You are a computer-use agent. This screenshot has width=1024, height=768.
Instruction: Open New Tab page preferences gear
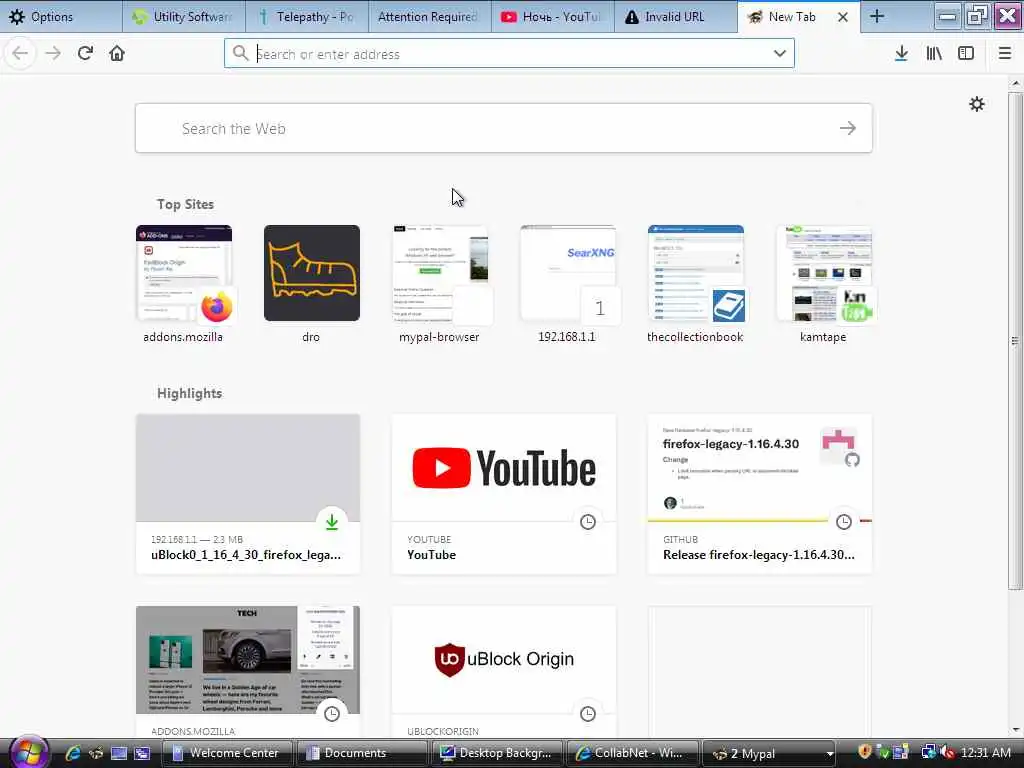tap(976, 104)
